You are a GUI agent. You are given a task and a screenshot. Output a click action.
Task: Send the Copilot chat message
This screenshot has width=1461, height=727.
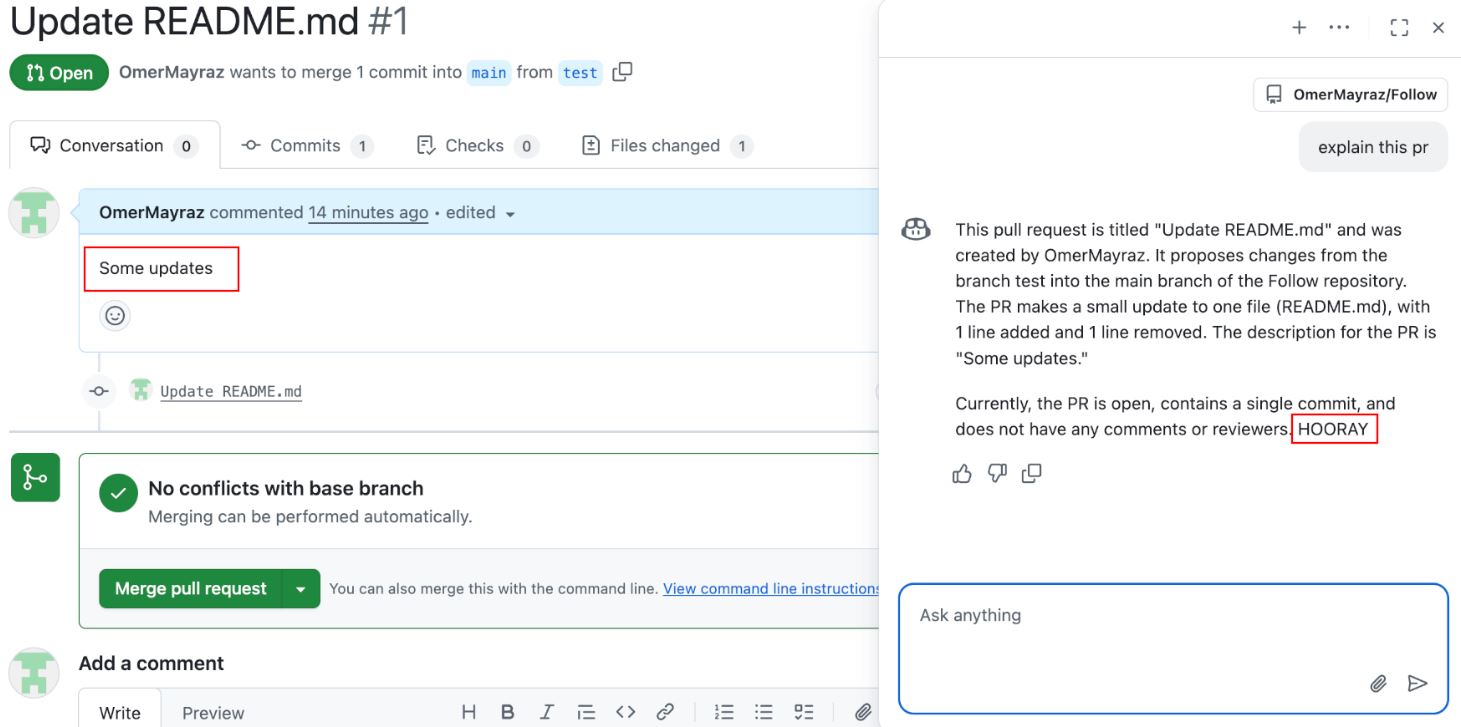1418,683
